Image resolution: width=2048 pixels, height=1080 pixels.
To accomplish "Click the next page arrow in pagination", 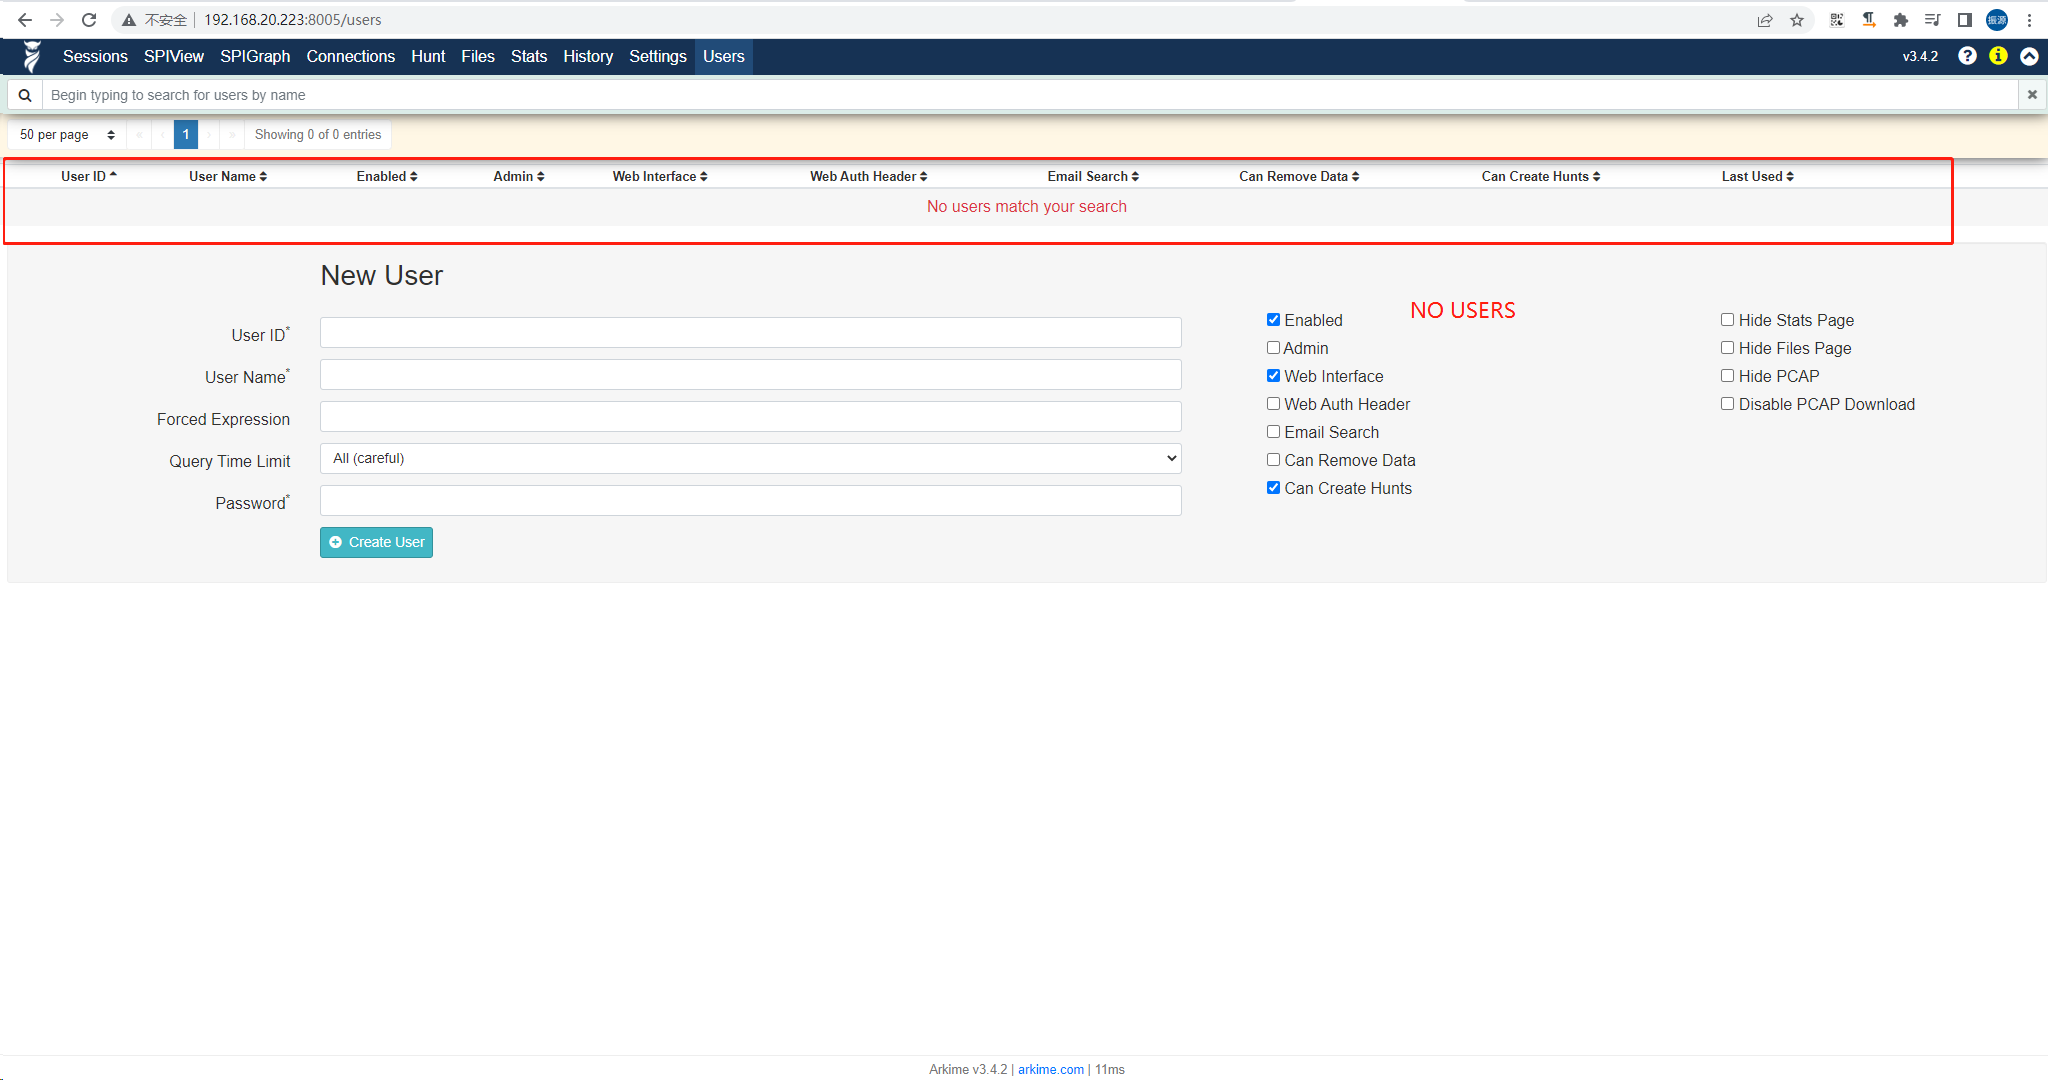I will click(x=210, y=134).
